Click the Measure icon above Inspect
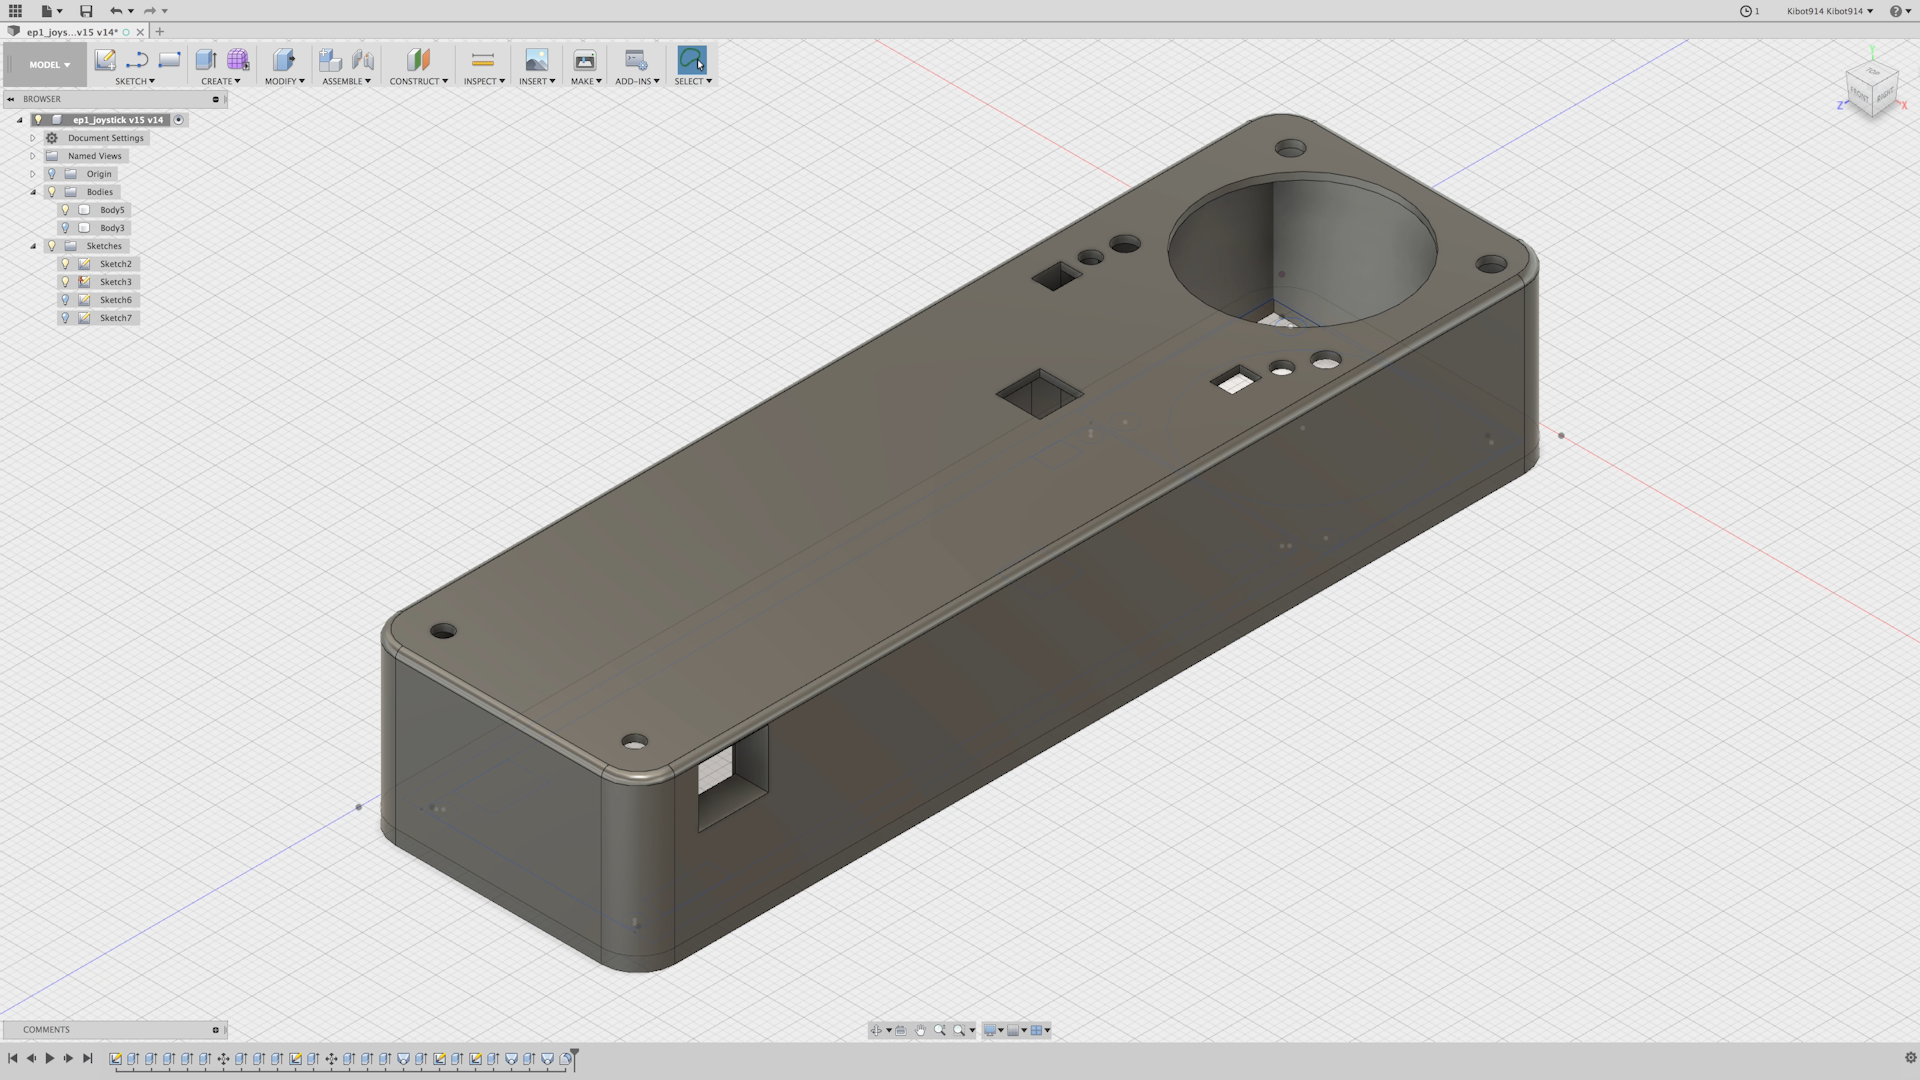This screenshot has height=1080, width=1920. 483,60
